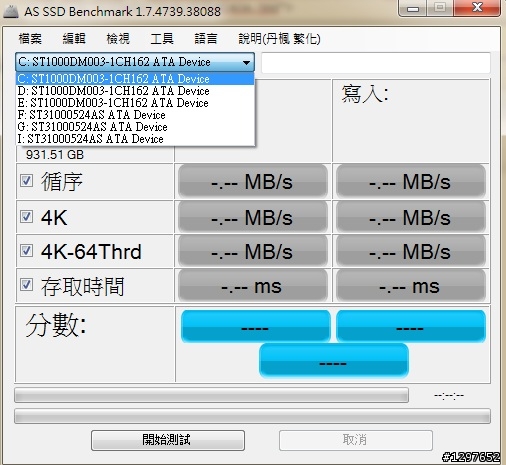Click the 4K-64Thrd write result field
Viewport: 506px width, 465px height.
click(411, 251)
